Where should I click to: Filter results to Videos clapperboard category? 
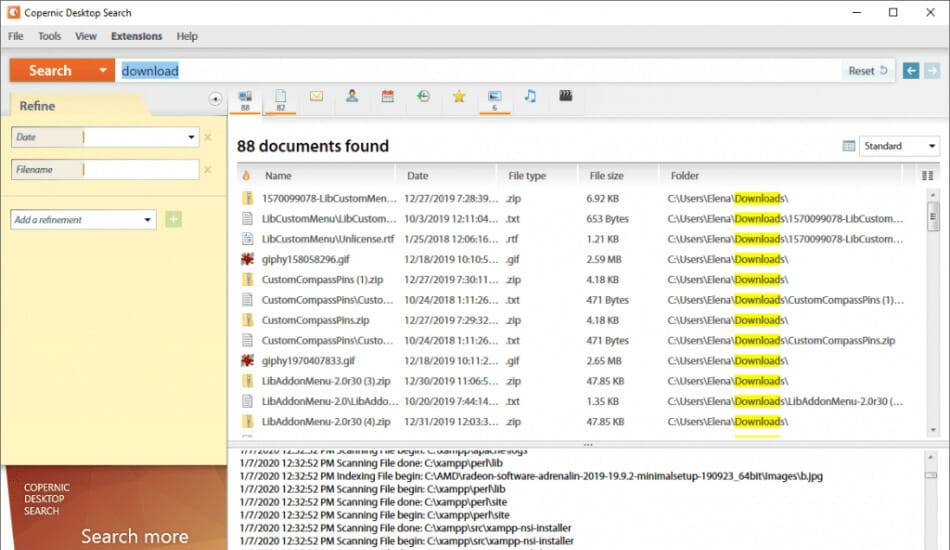click(x=566, y=96)
